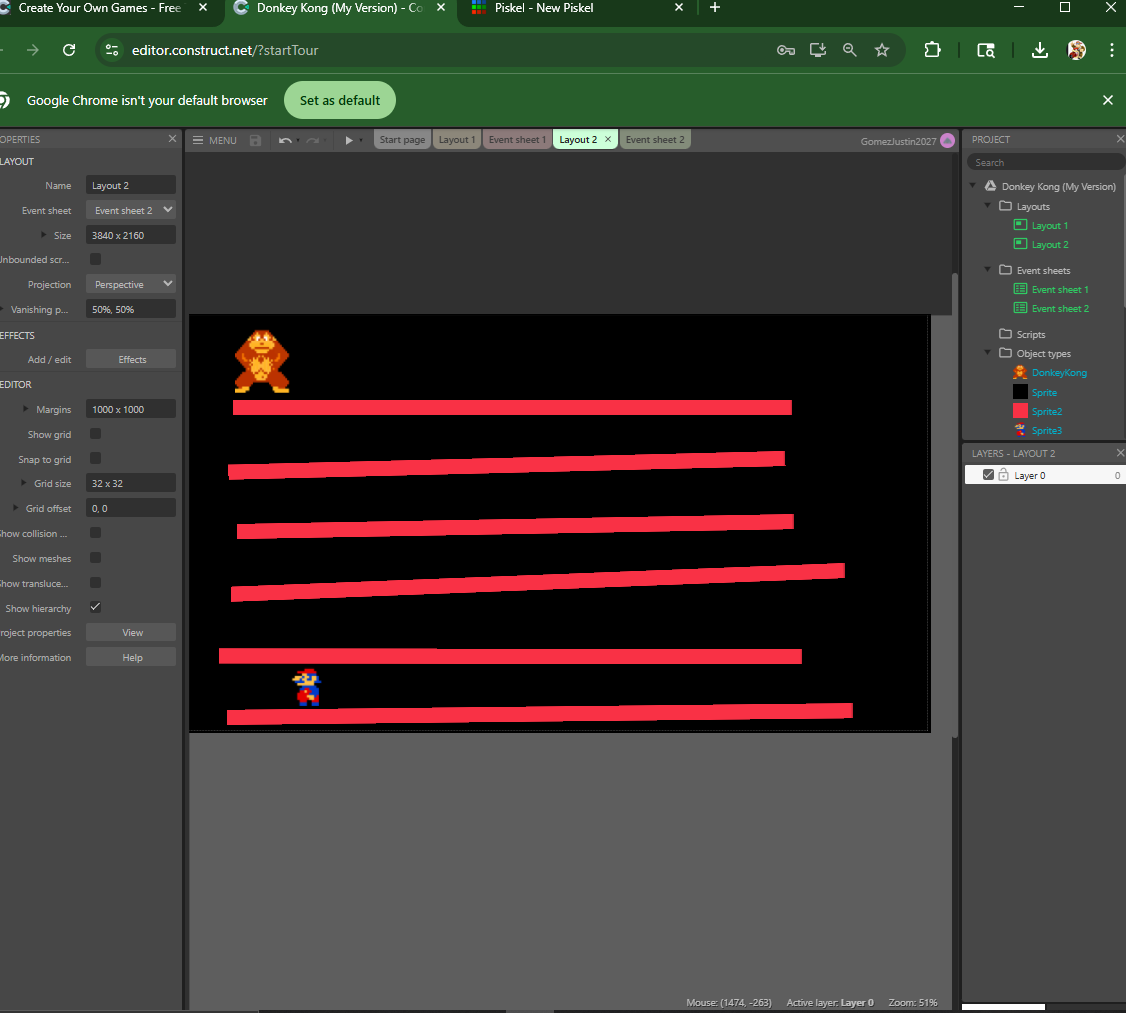Select the red Sprite2 object icon
This screenshot has width=1126, height=1013.
click(1020, 411)
